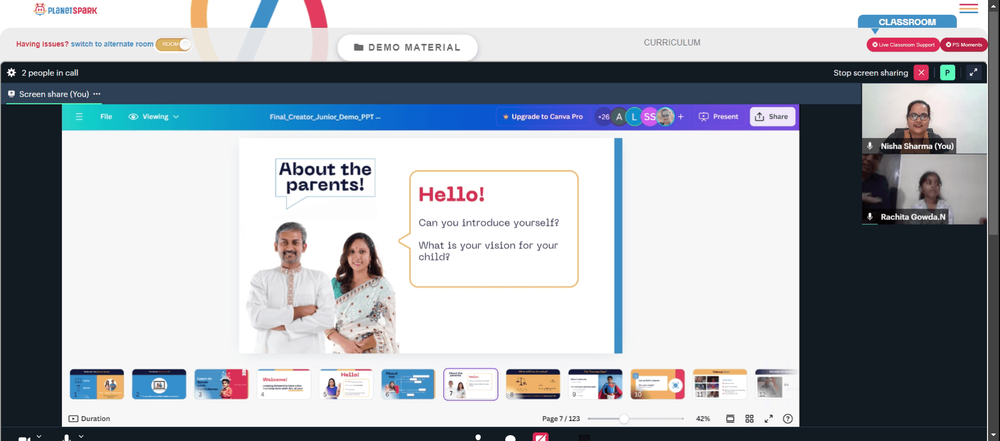Click the Page 7 / 123 indicator
This screenshot has height=441, width=1000.
tap(561, 419)
